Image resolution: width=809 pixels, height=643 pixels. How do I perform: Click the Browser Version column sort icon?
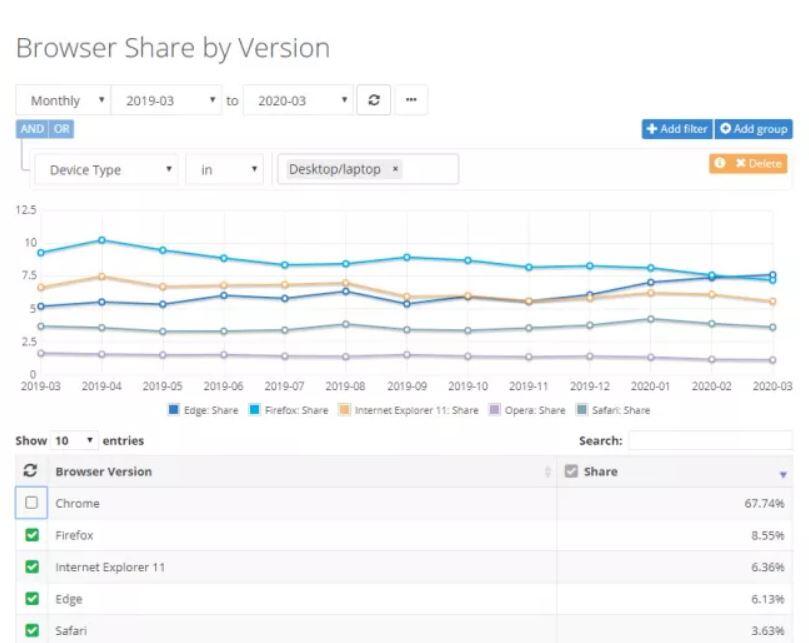[x=547, y=472]
